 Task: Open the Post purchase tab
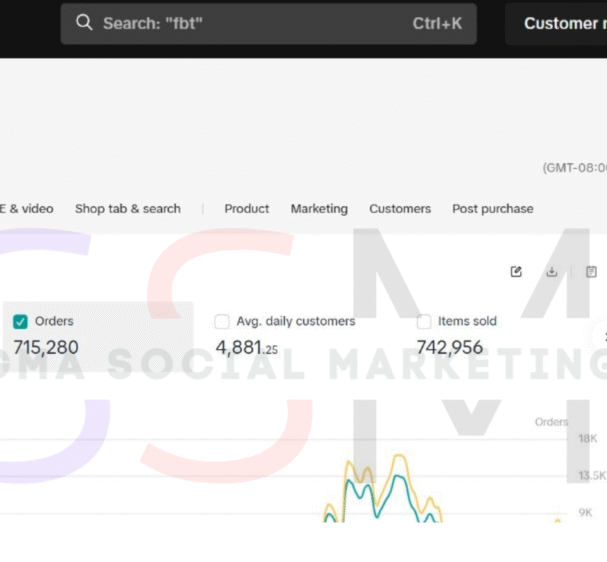point(492,209)
